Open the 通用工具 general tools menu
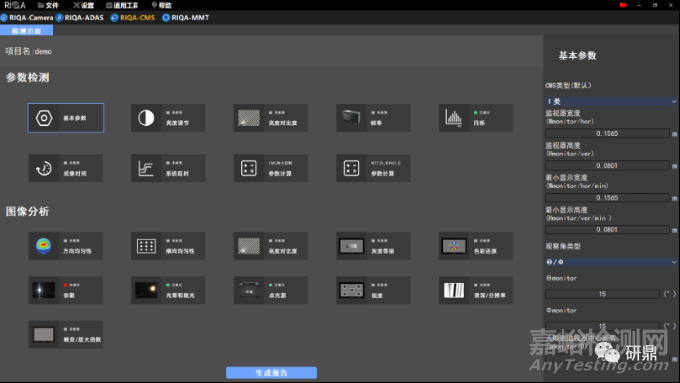The image size is (680, 383). click(122, 5)
